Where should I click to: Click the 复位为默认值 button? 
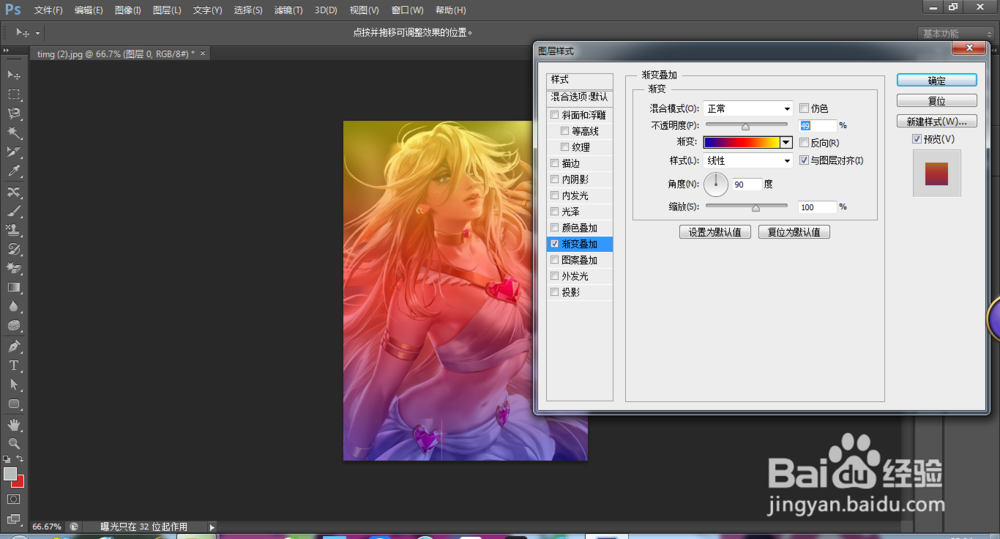coord(793,232)
